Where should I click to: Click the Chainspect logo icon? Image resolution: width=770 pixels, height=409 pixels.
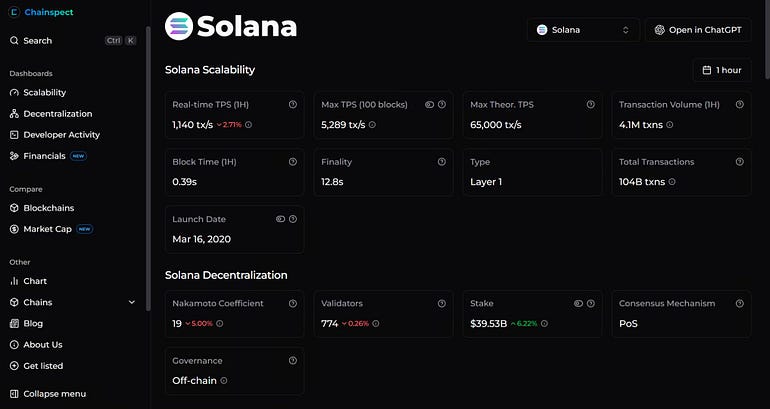pyautogui.click(x=14, y=12)
